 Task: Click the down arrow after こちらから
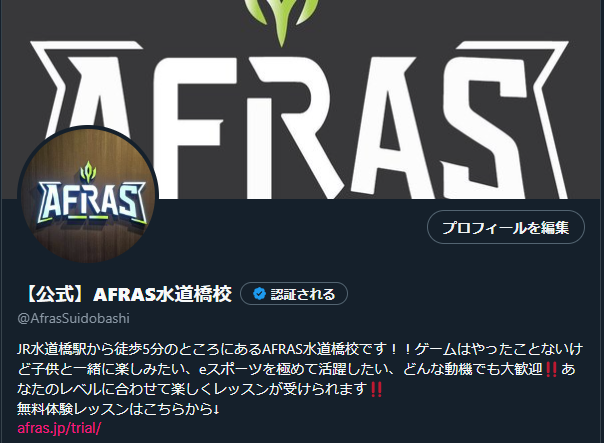[216, 409]
